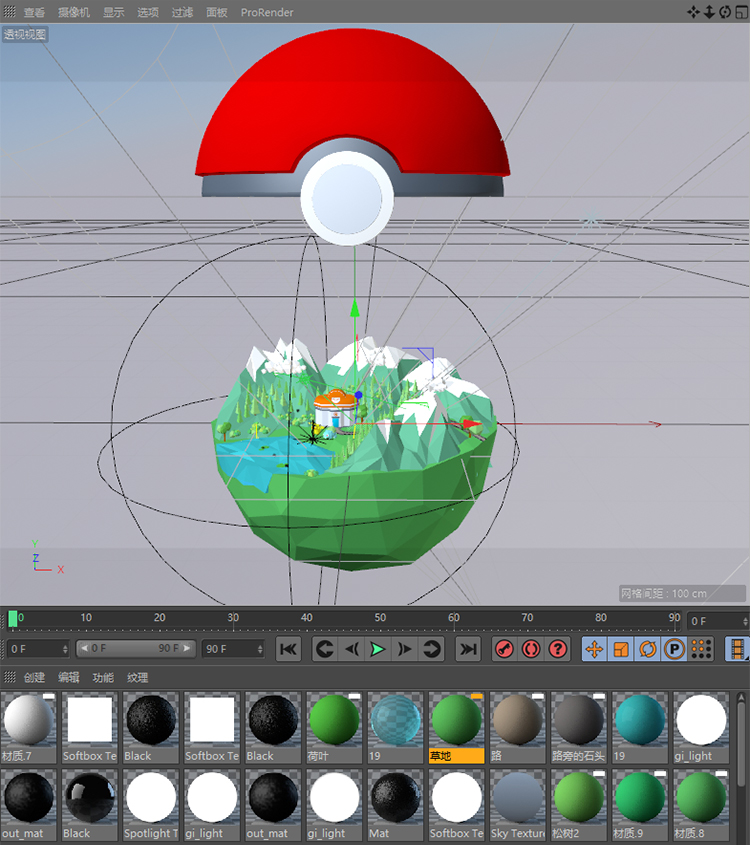This screenshot has width=750, height=845.
Task: Open the film-strip timeline layout dropdown
Action: (x=738, y=649)
